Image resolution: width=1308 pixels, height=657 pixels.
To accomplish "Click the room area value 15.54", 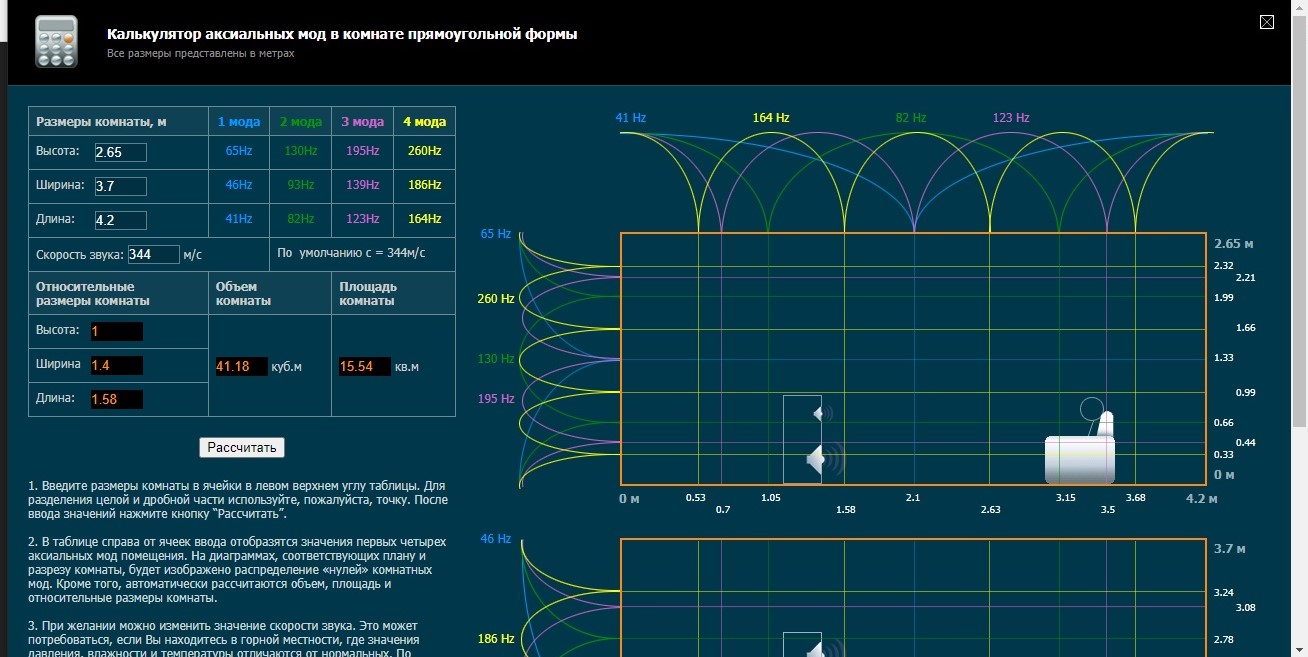I will pos(365,367).
